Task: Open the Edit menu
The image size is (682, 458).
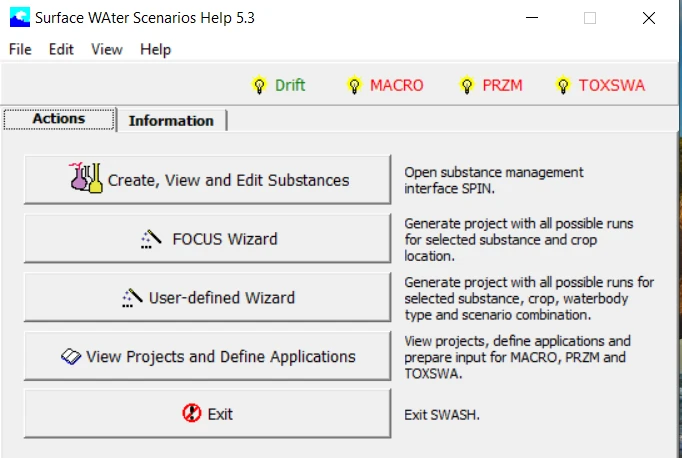Action: 61,49
